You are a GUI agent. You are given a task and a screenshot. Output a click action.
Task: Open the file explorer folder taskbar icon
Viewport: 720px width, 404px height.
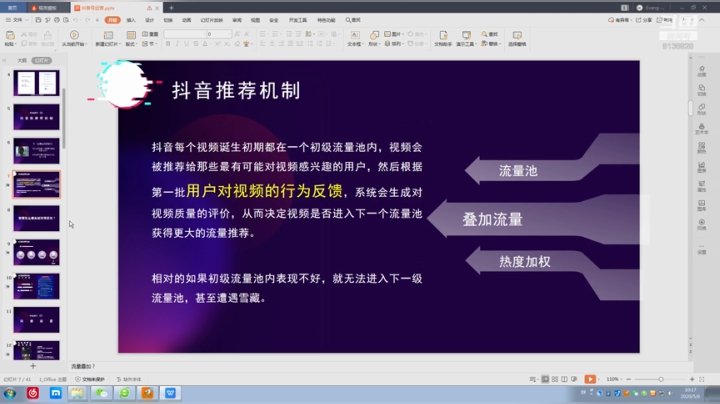click(78, 393)
